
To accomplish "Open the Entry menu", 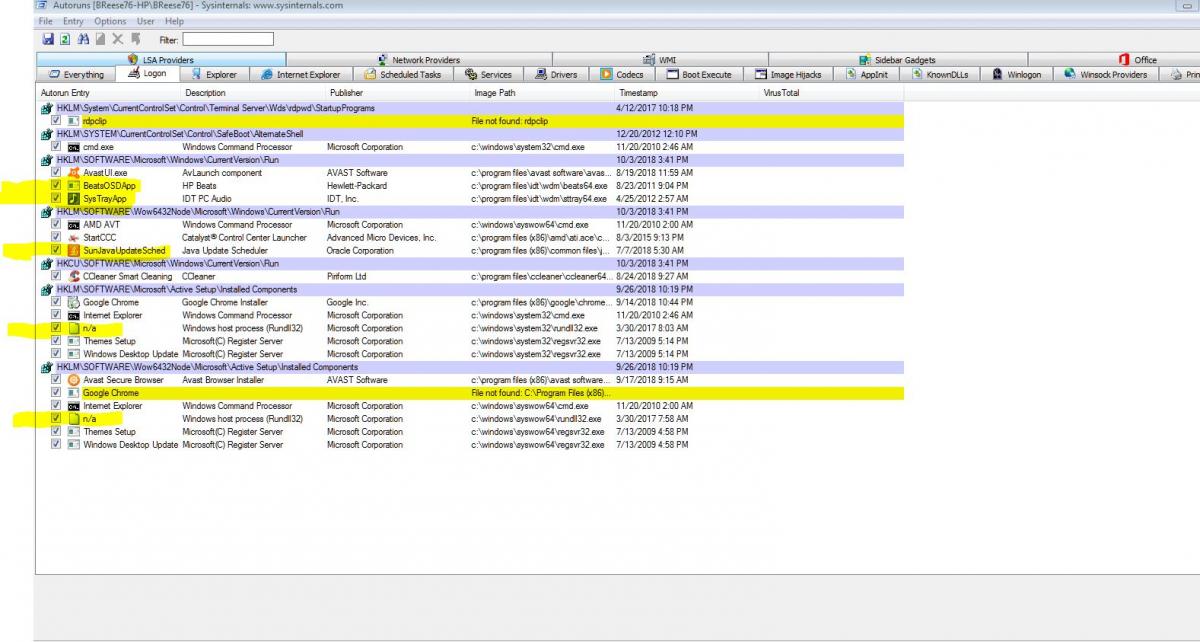I will point(73,21).
